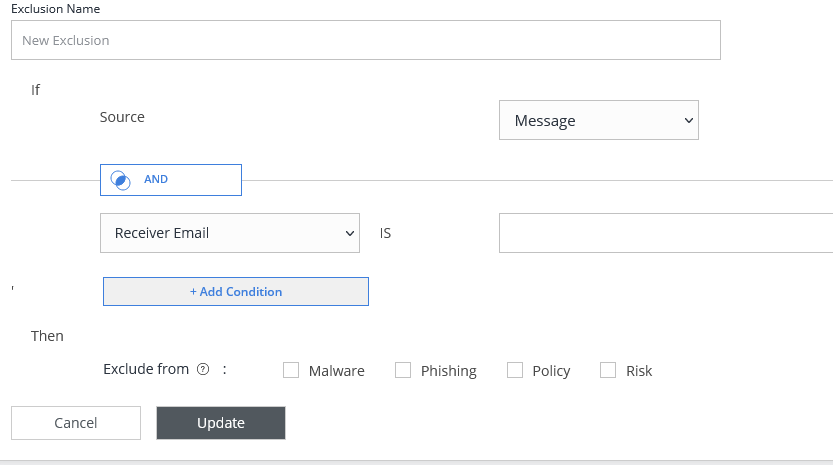Tick the Policy checkbox
Screen dimensions: 833x465
pyautogui.click(x=515, y=370)
